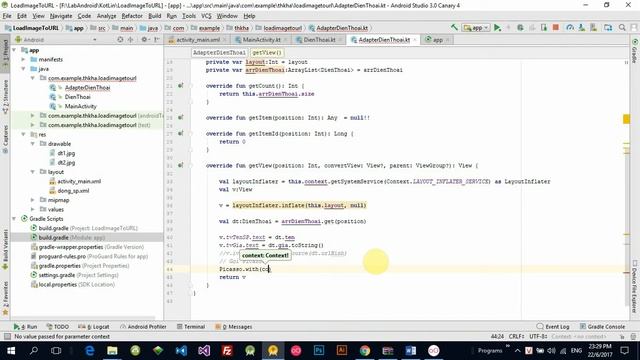Open the app run configuration dropdown
This screenshot has width=640, height=360.
click(x=476, y=27)
